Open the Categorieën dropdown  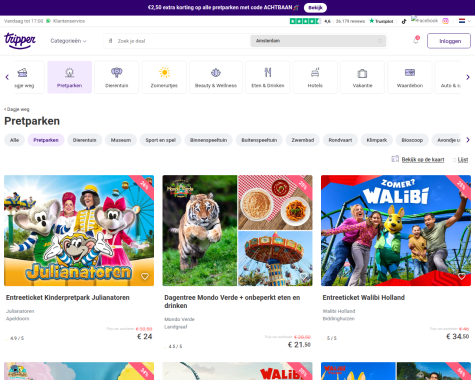click(x=68, y=41)
